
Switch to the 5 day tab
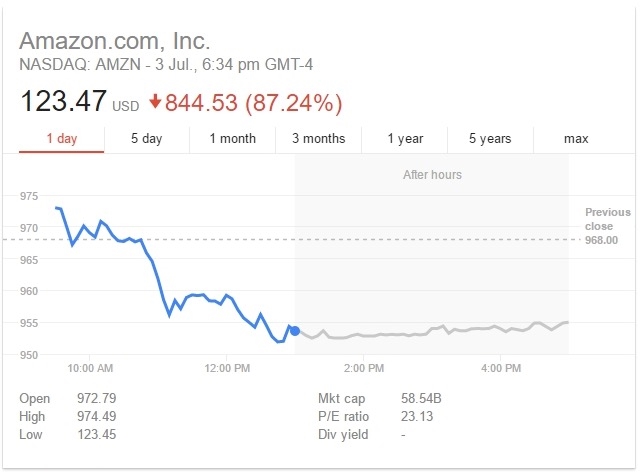click(146, 139)
